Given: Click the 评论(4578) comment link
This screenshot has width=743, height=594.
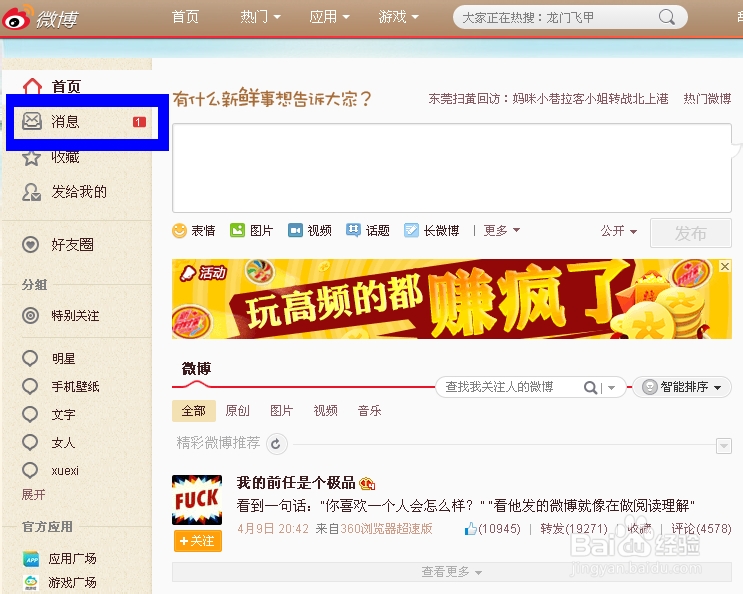Looking at the screenshot, I should [x=701, y=529].
